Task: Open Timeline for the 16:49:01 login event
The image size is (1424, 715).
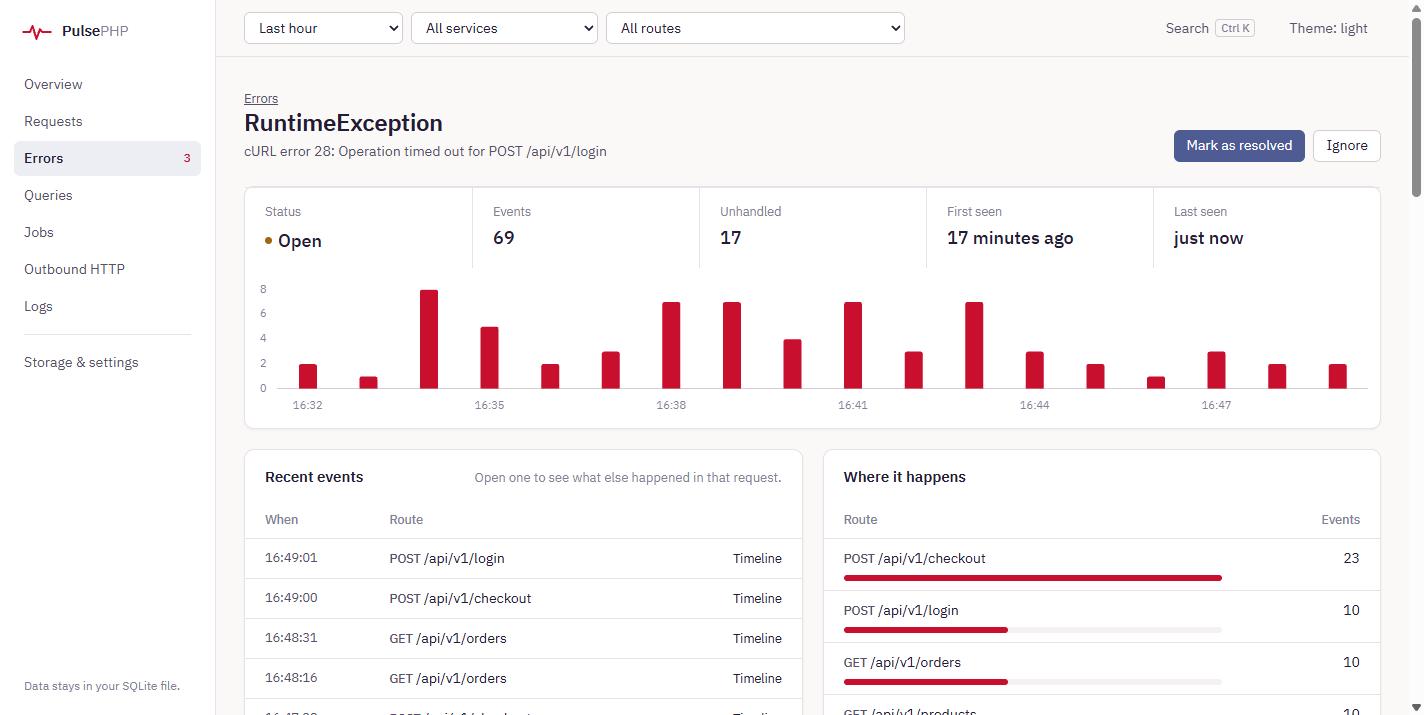Action: (x=757, y=558)
